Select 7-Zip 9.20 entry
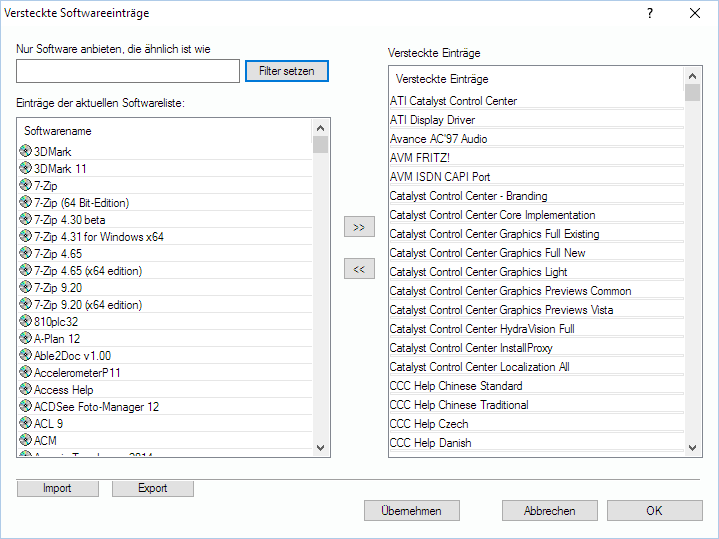The width and height of the screenshot is (719, 539). (165, 288)
